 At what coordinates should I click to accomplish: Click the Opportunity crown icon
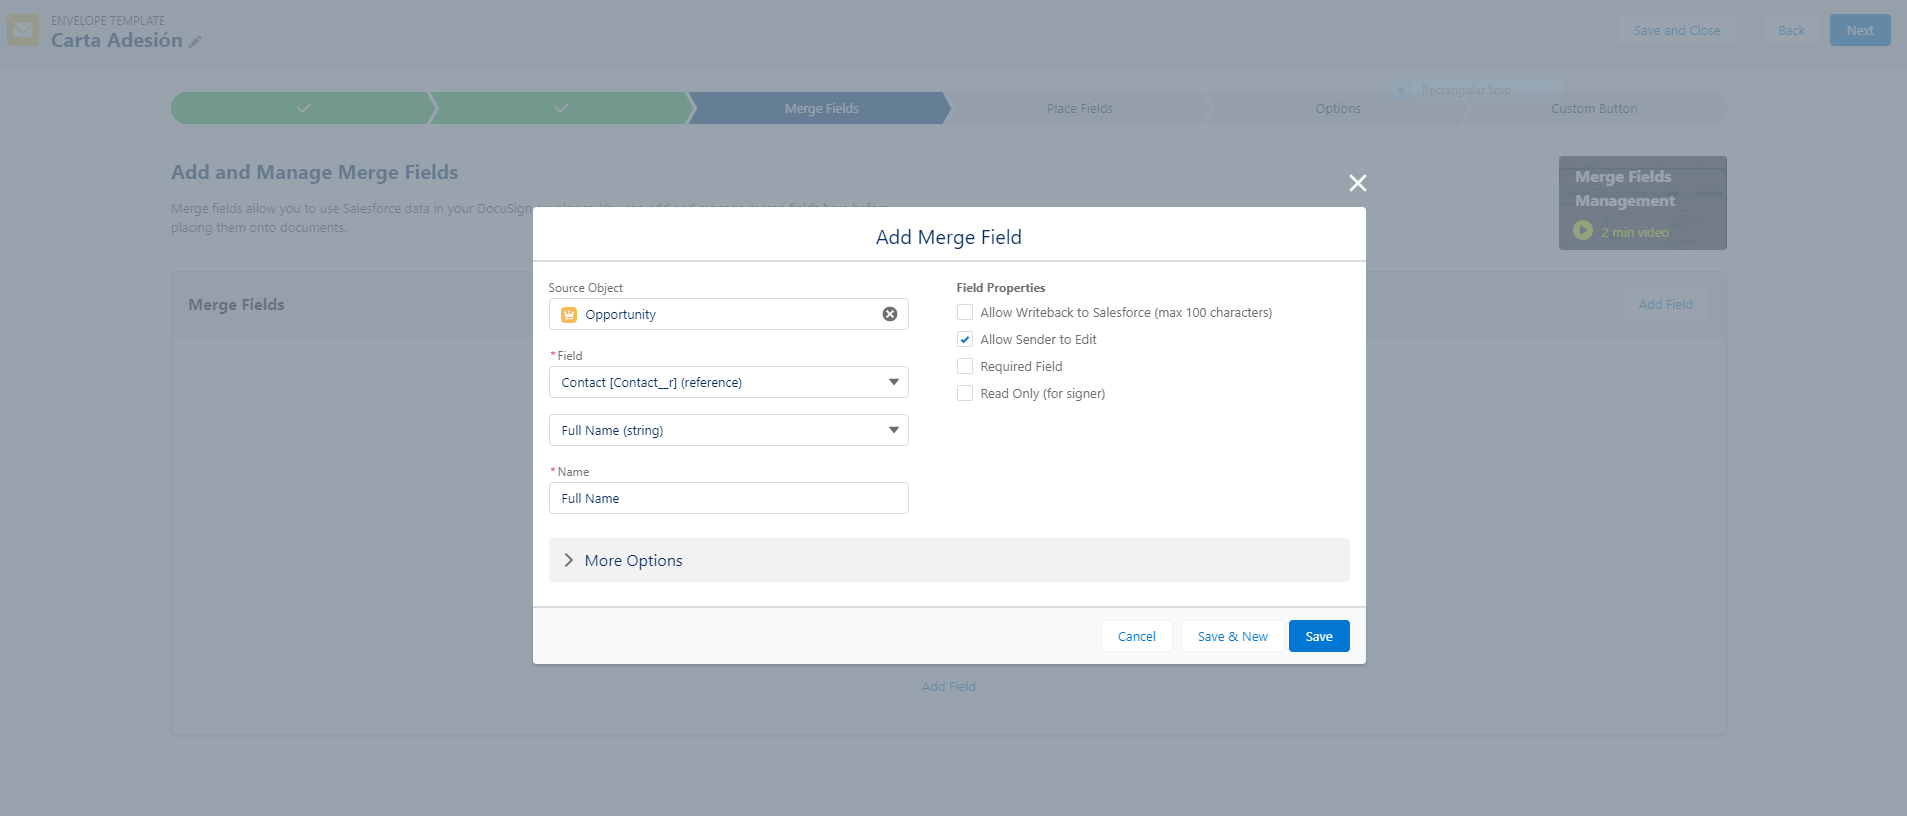click(569, 314)
